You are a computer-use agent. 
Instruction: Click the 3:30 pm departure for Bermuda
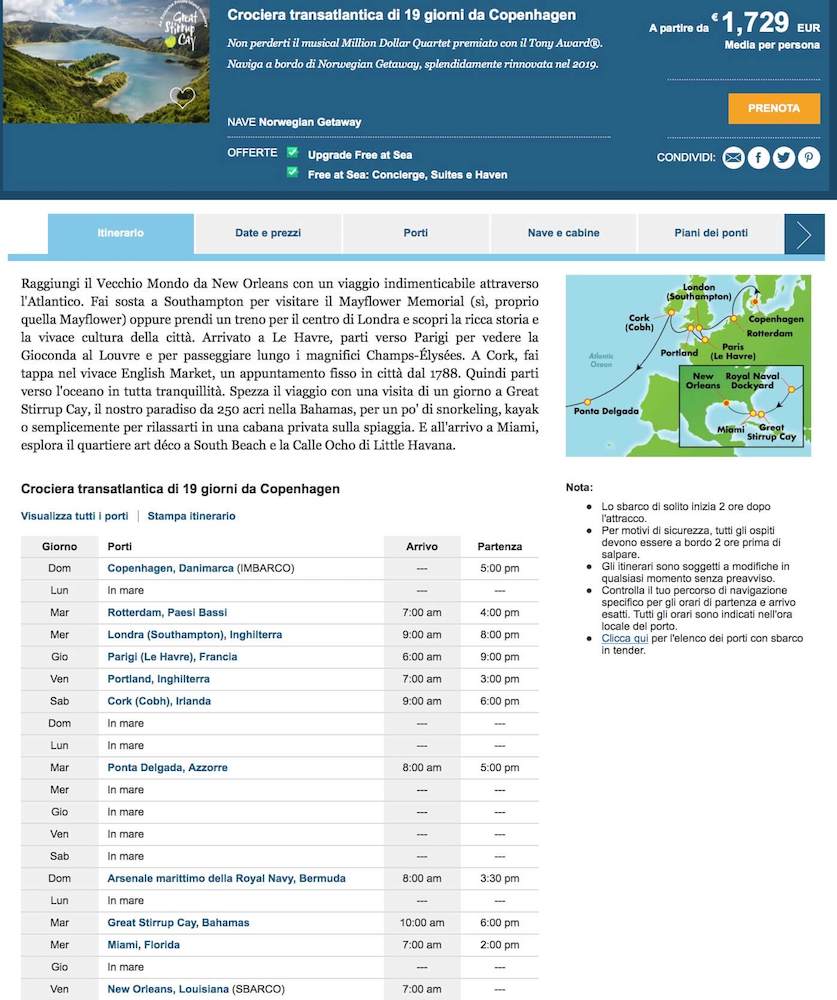pos(500,878)
